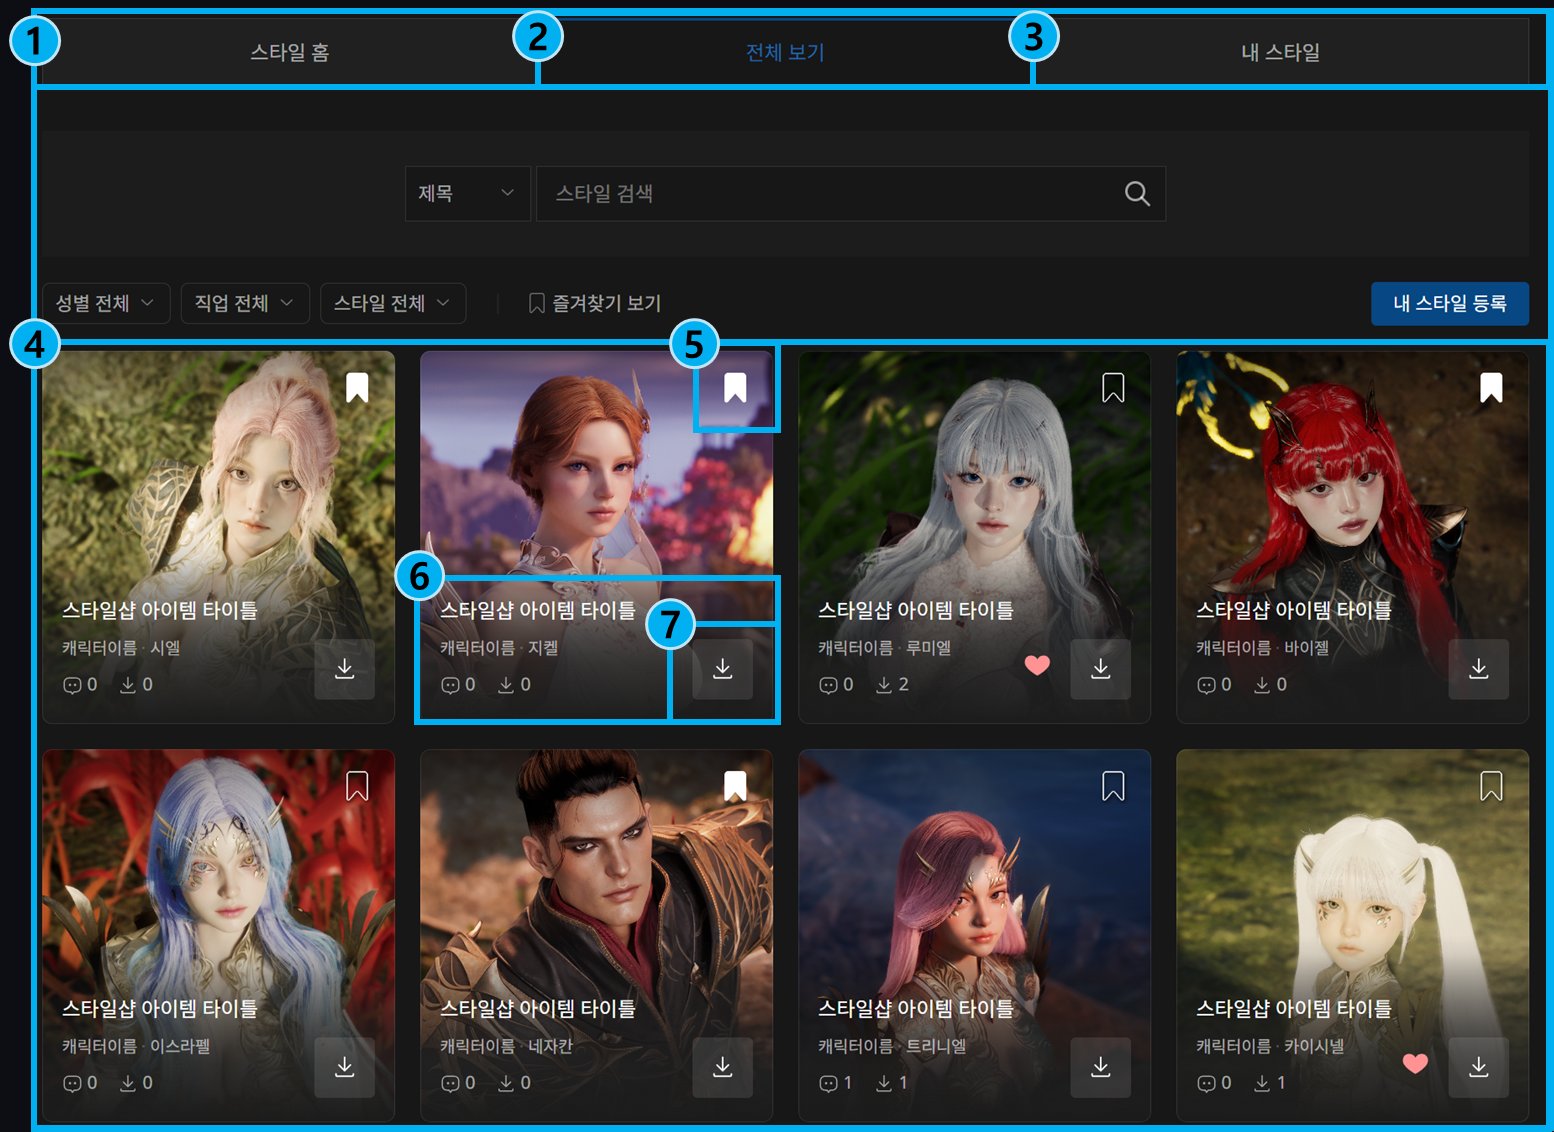Hit the download icon for 바이젤
The width and height of the screenshot is (1554, 1132).
click(x=1479, y=669)
